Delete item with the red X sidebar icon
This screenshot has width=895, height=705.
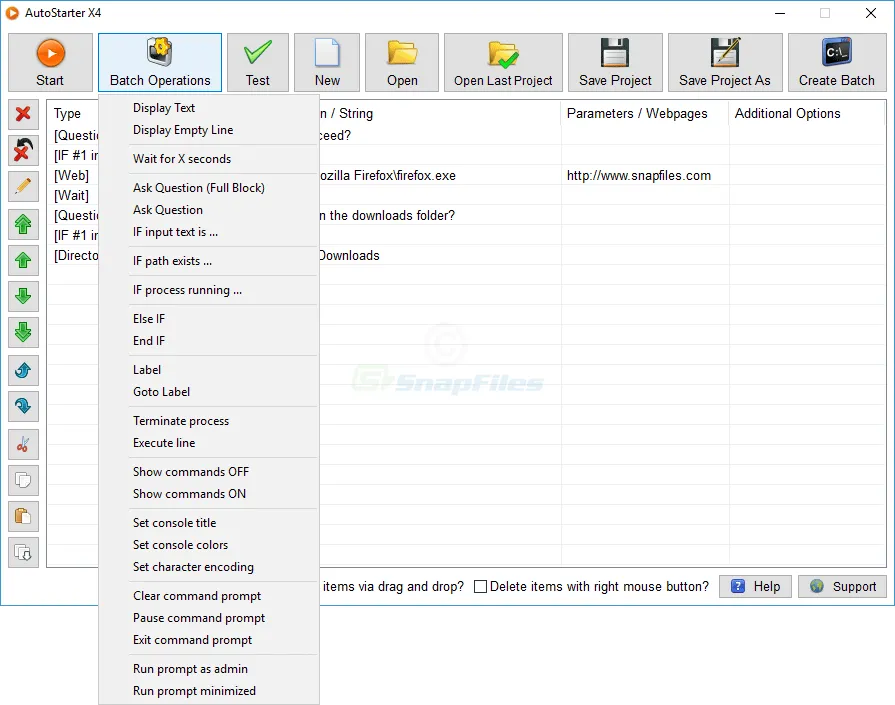[23, 114]
